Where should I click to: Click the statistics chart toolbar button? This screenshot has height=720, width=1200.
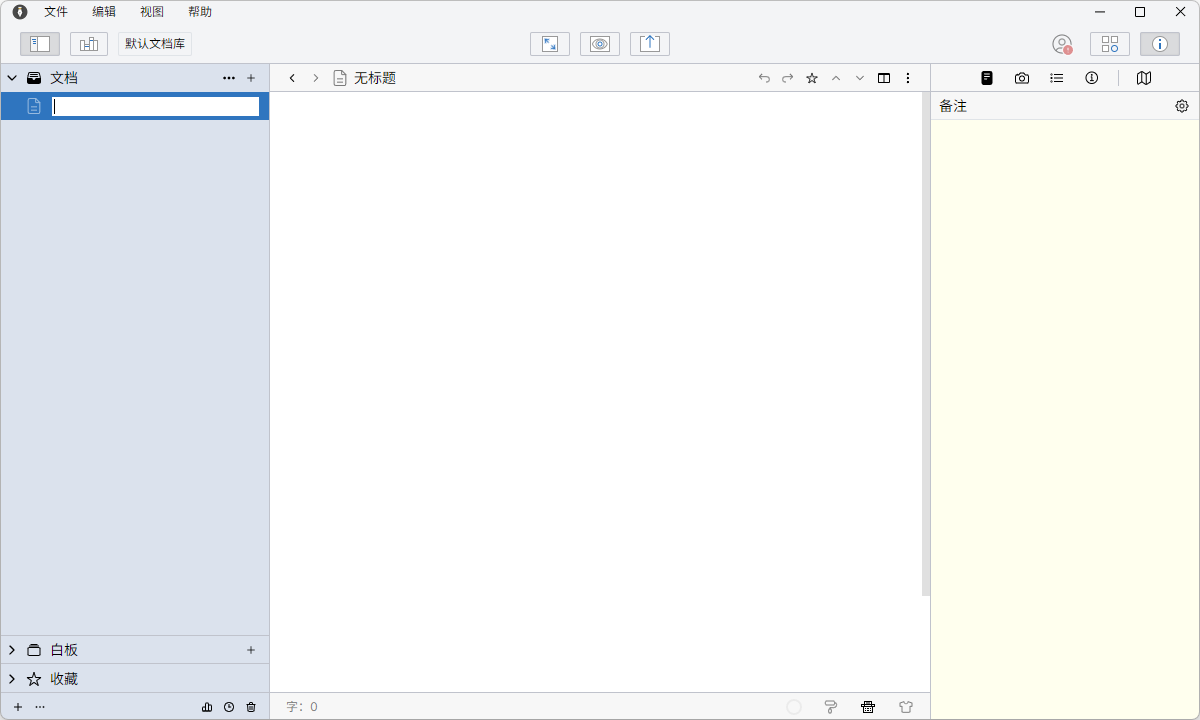(89, 44)
